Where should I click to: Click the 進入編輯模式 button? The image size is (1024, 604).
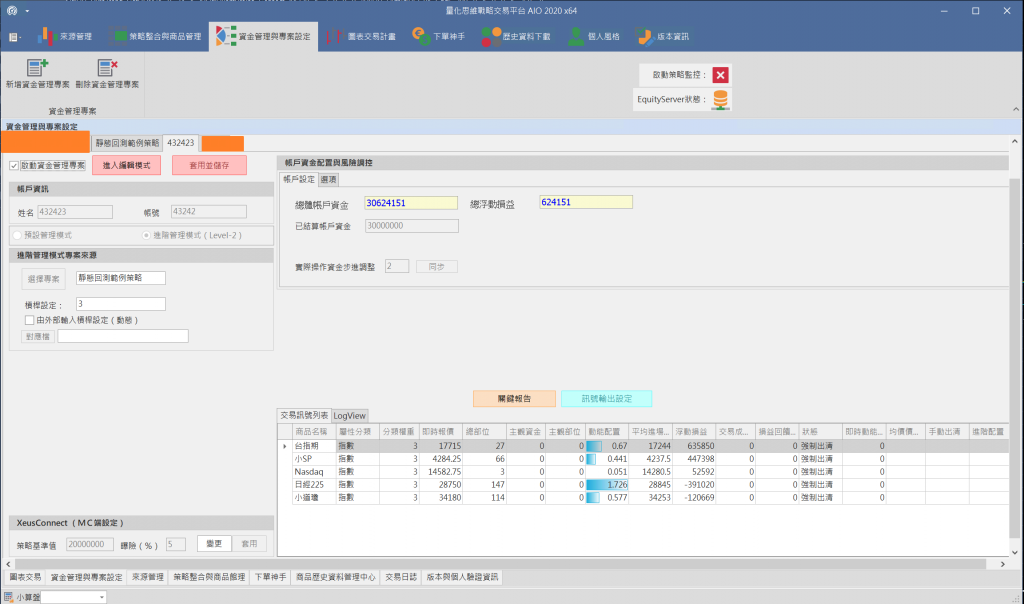click(127, 165)
